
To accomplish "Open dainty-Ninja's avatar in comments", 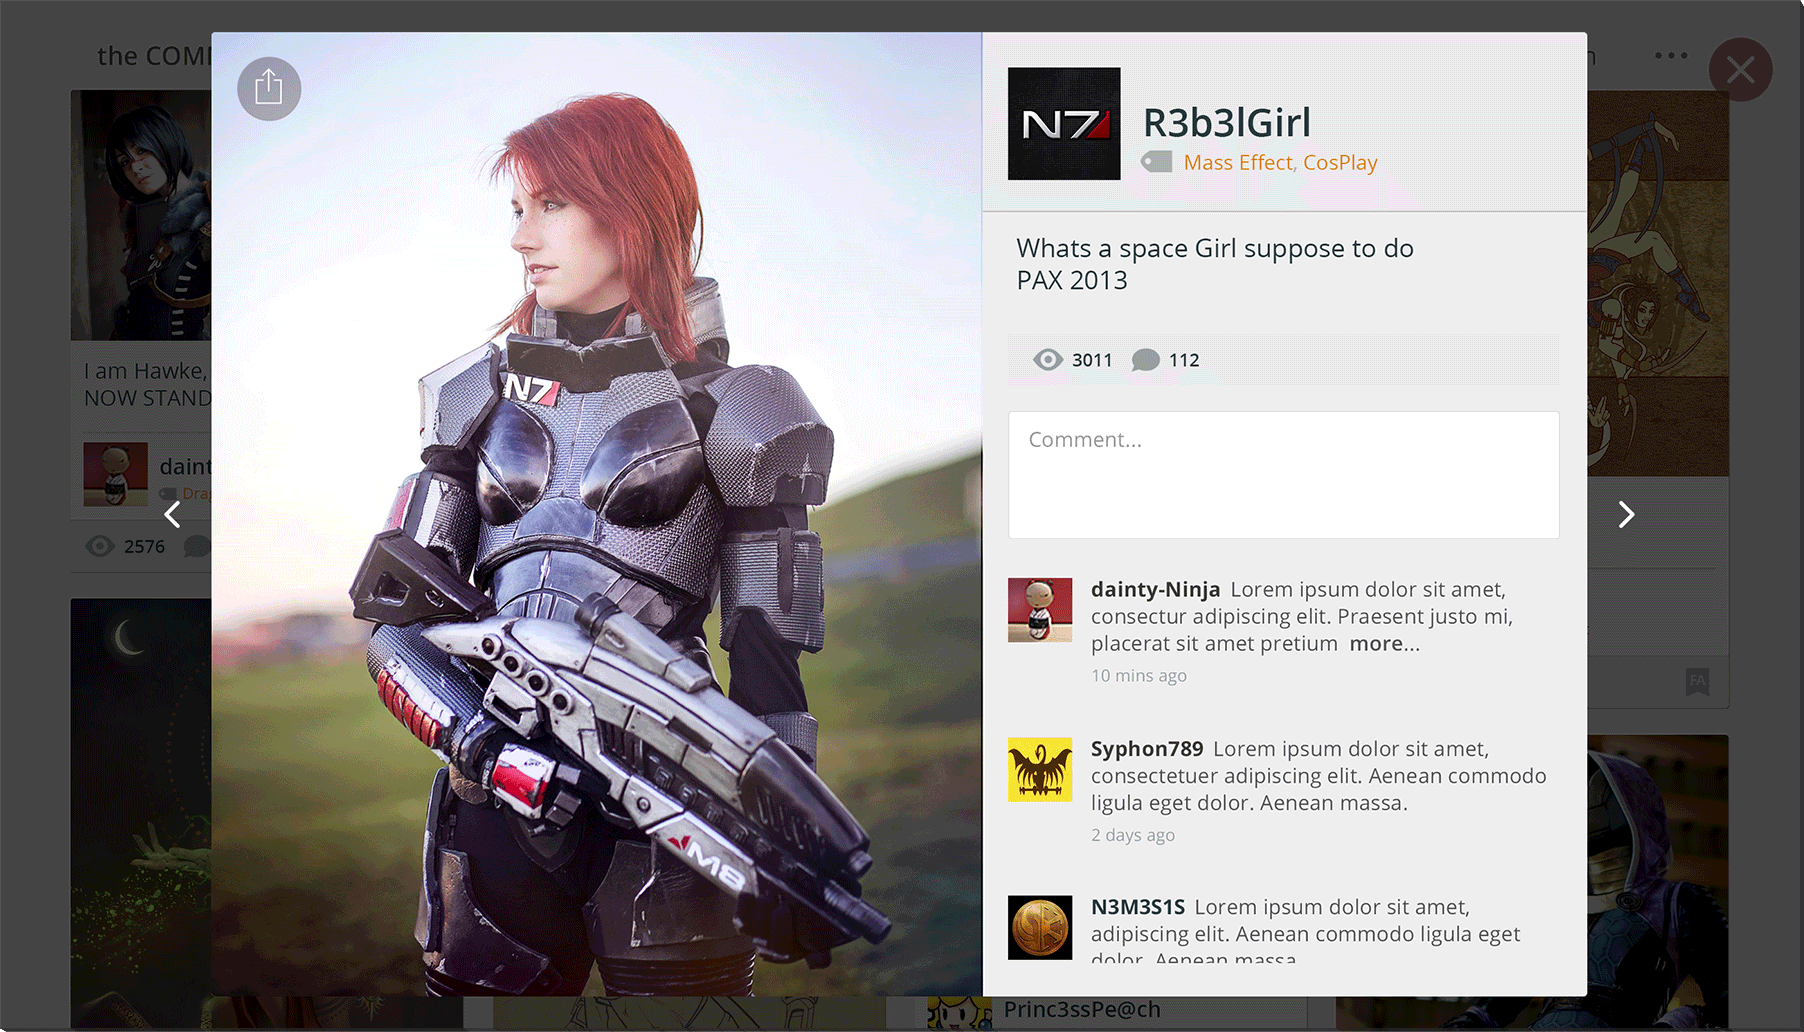I will click(1040, 610).
